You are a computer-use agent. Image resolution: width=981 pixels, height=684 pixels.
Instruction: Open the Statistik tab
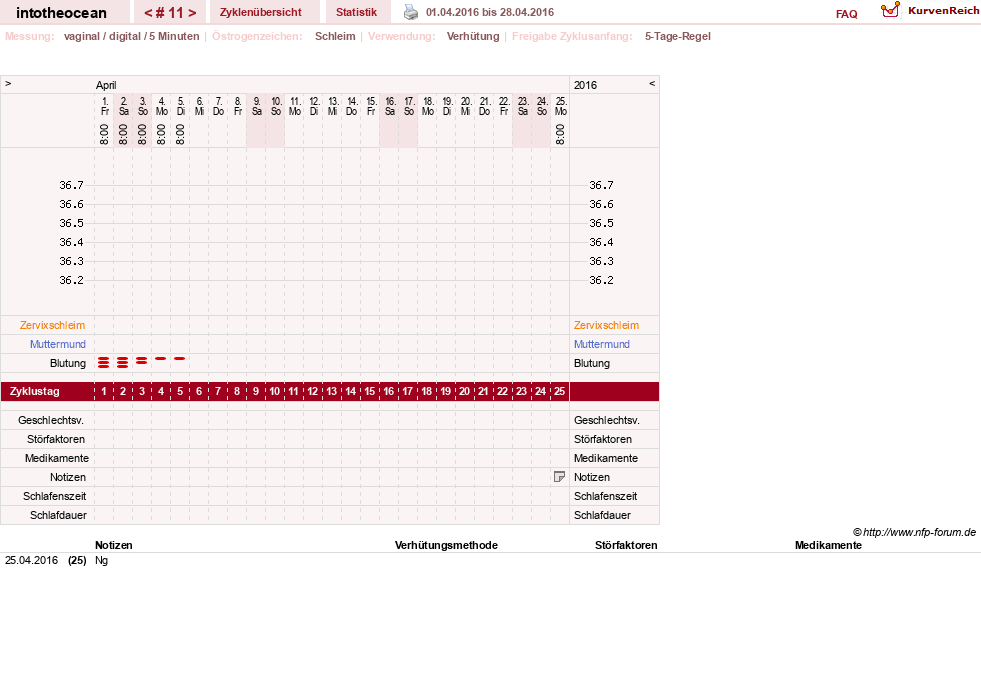pyautogui.click(x=357, y=12)
